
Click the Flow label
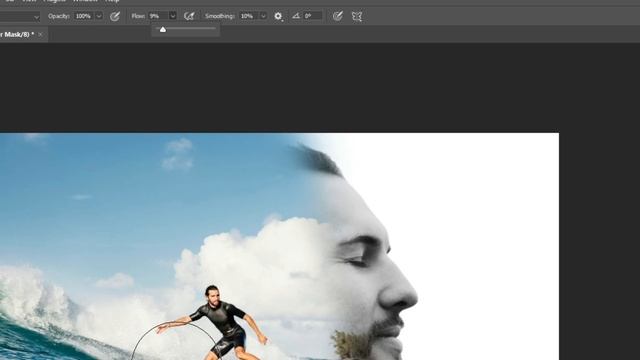pyautogui.click(x=138, y=16)
